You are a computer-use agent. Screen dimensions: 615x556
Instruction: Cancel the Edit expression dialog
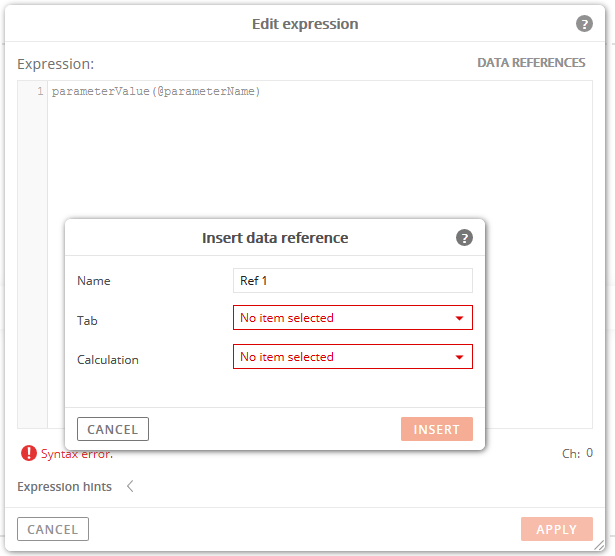pyautogui.click(x=53, y=529)
